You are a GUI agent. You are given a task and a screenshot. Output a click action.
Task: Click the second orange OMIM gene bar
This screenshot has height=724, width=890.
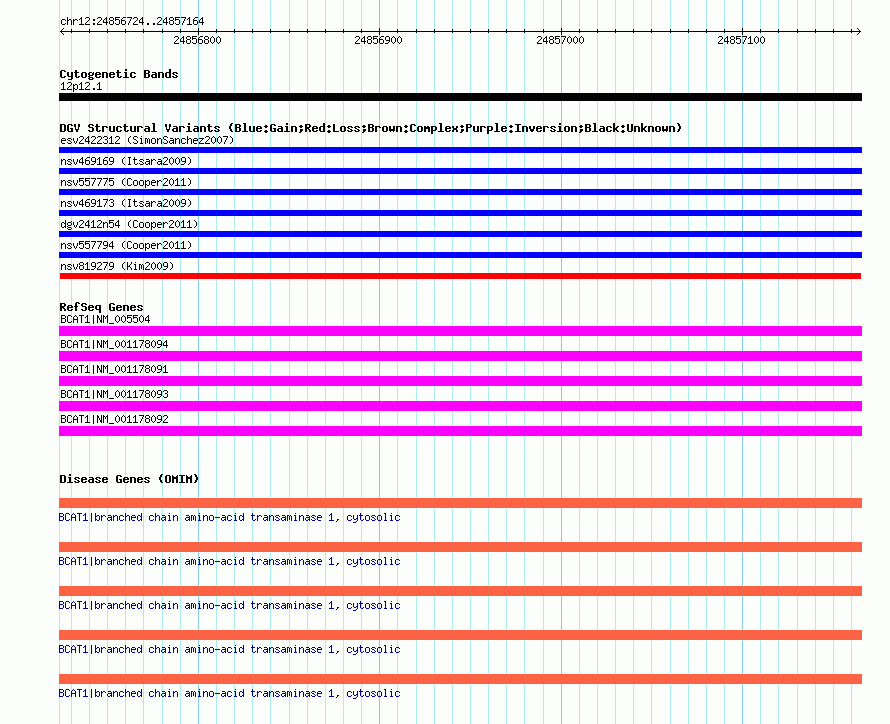click(460, 547)
